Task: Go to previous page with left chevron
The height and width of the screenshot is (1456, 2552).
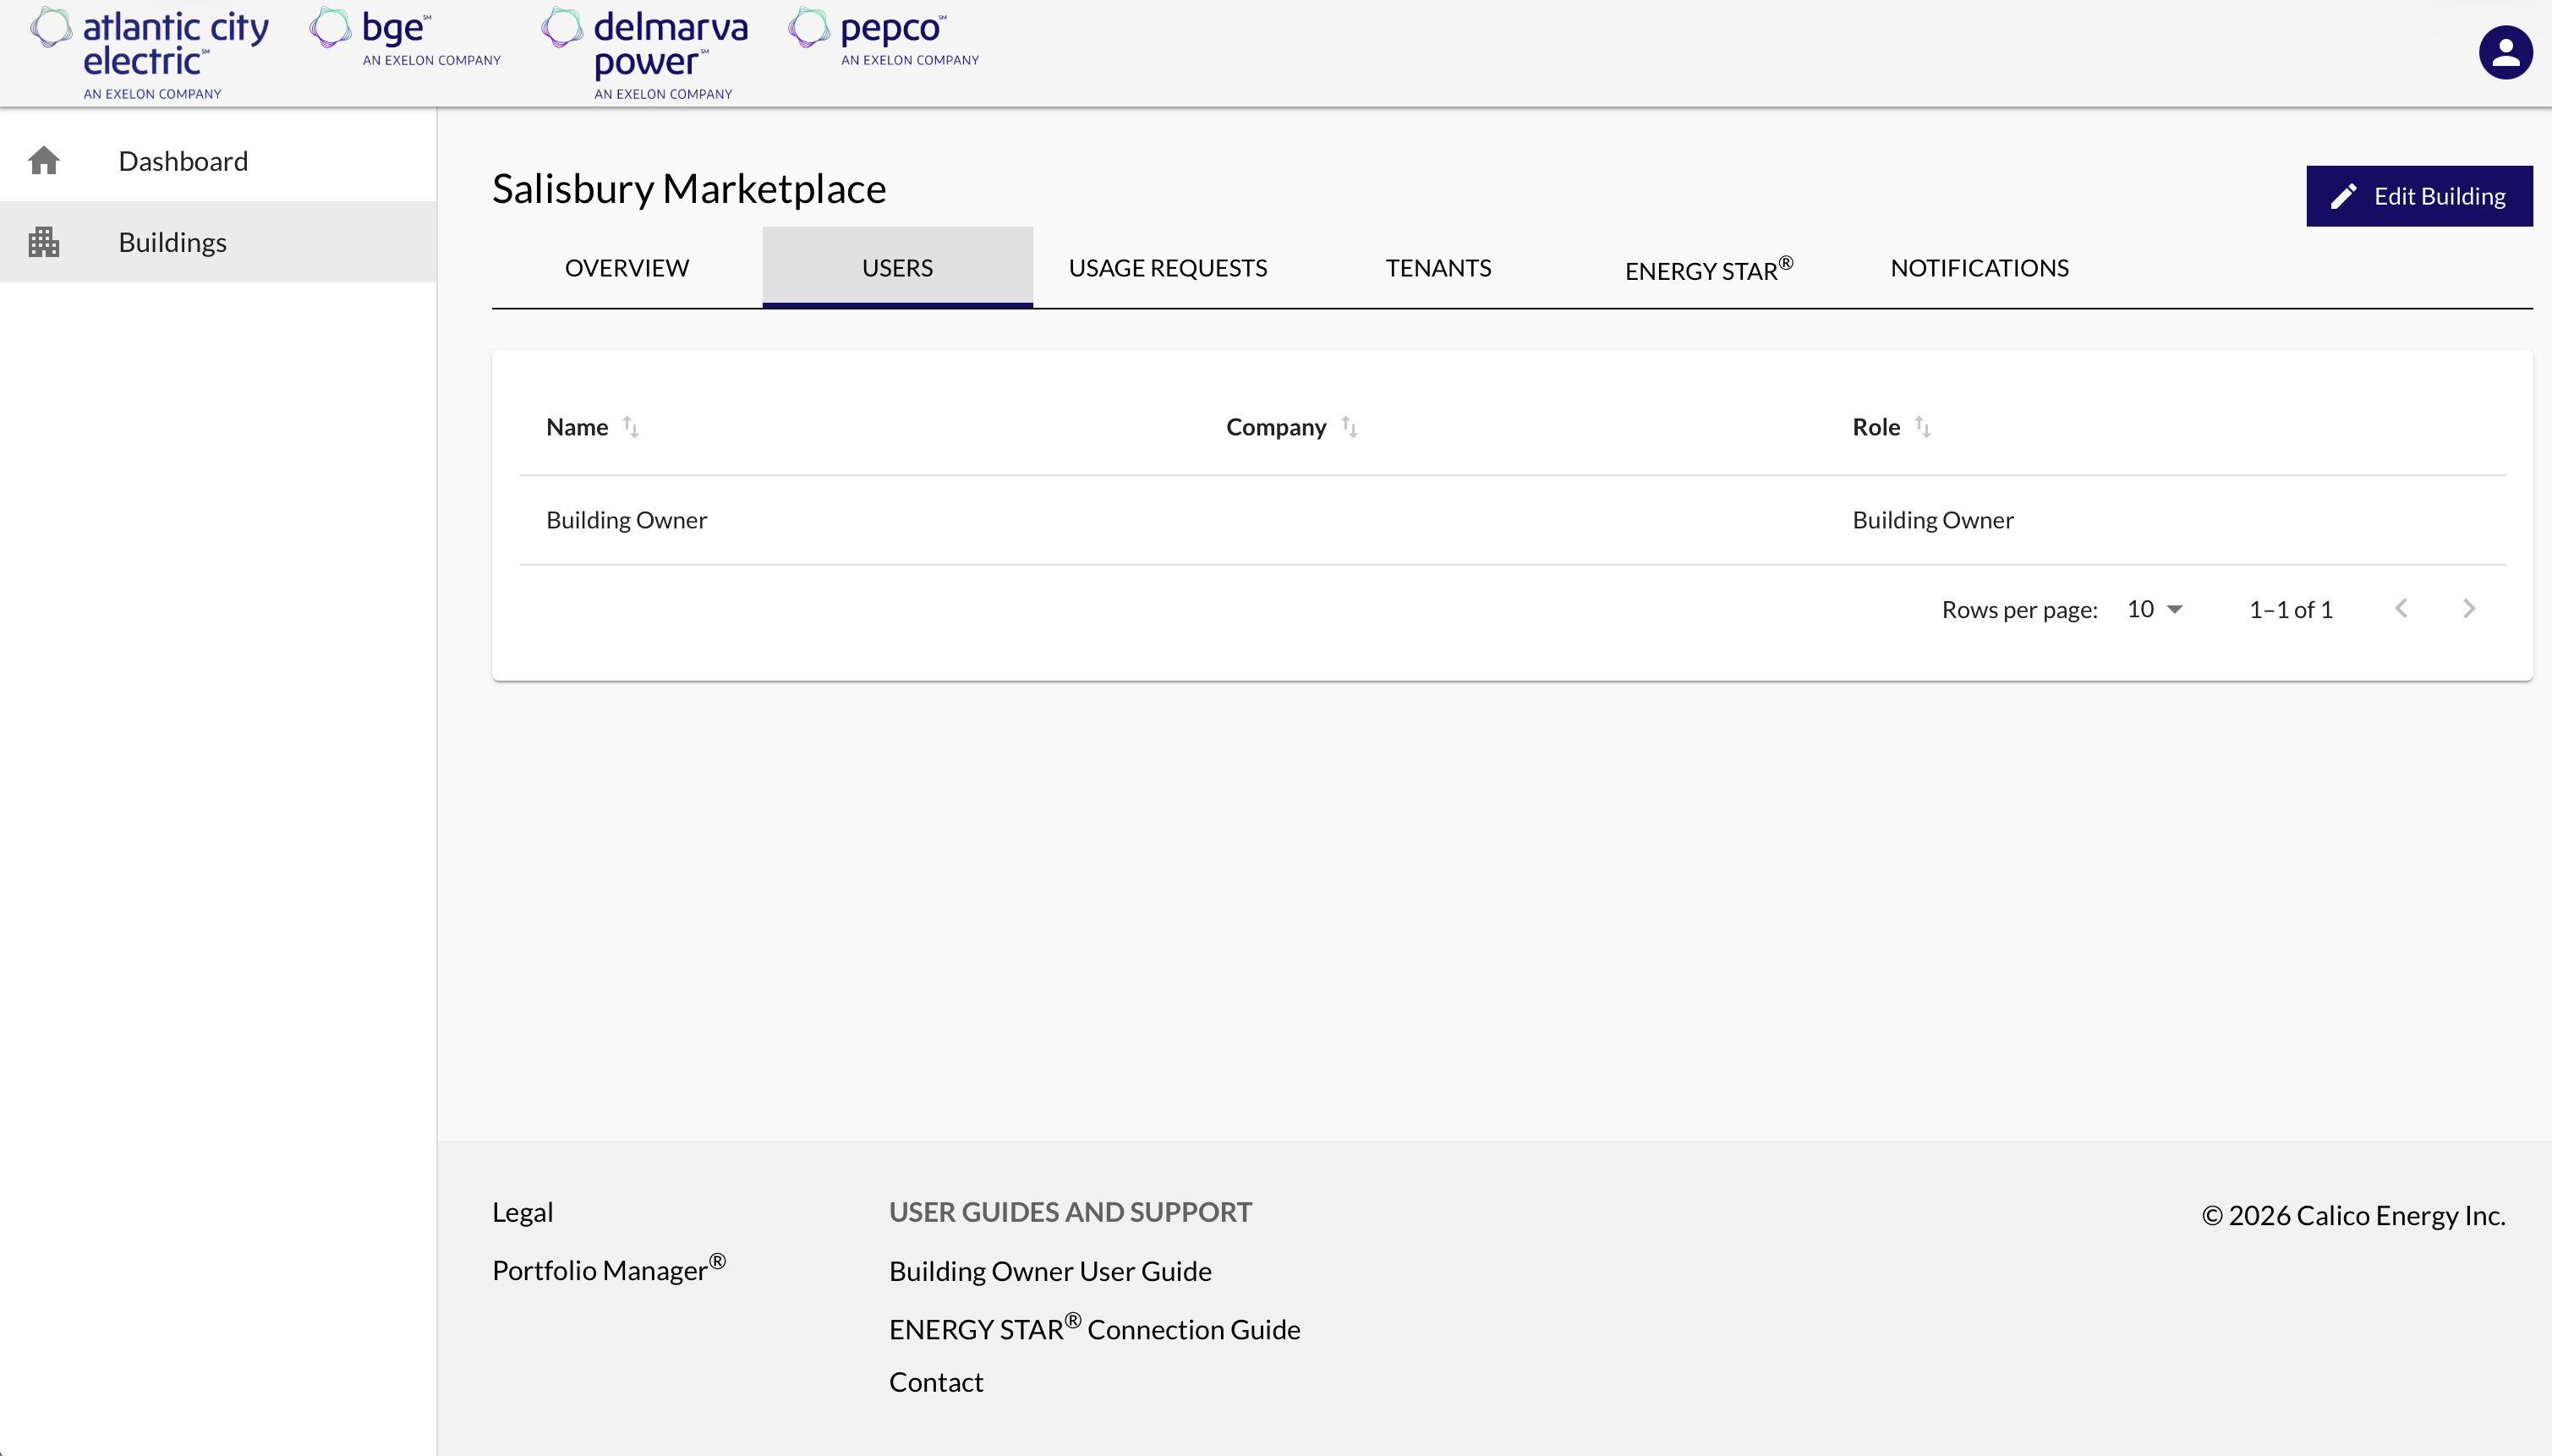Action: [x=2402, y=608]
